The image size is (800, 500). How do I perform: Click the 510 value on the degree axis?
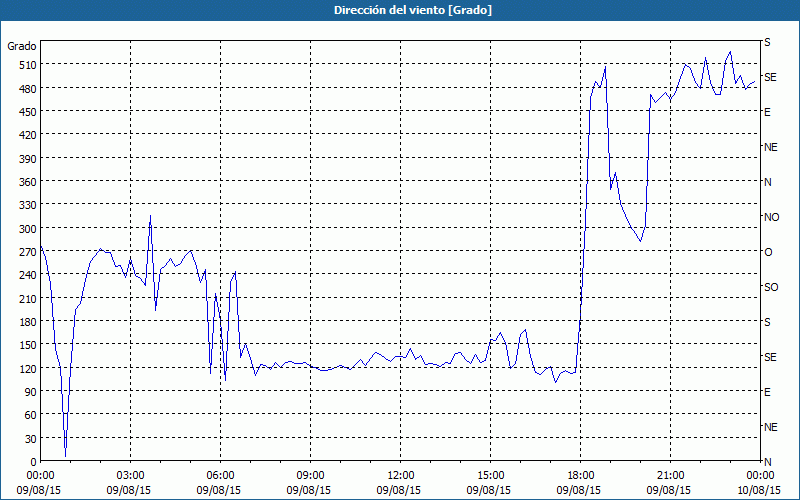coord(28,65)
